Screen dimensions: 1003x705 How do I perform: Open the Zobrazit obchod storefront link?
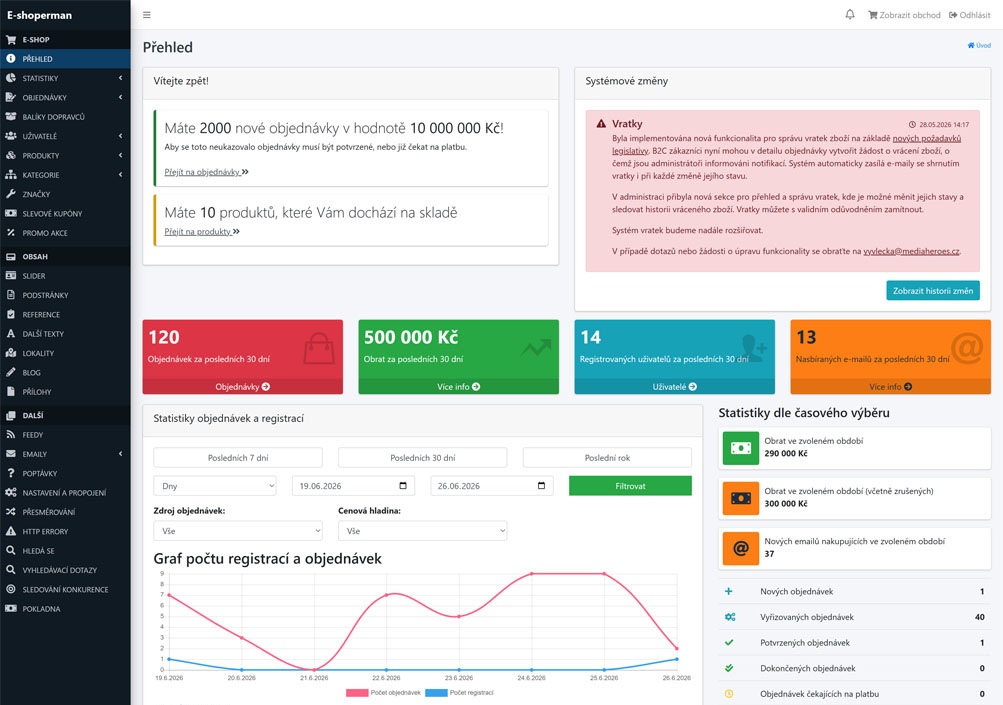click(904, 15)
